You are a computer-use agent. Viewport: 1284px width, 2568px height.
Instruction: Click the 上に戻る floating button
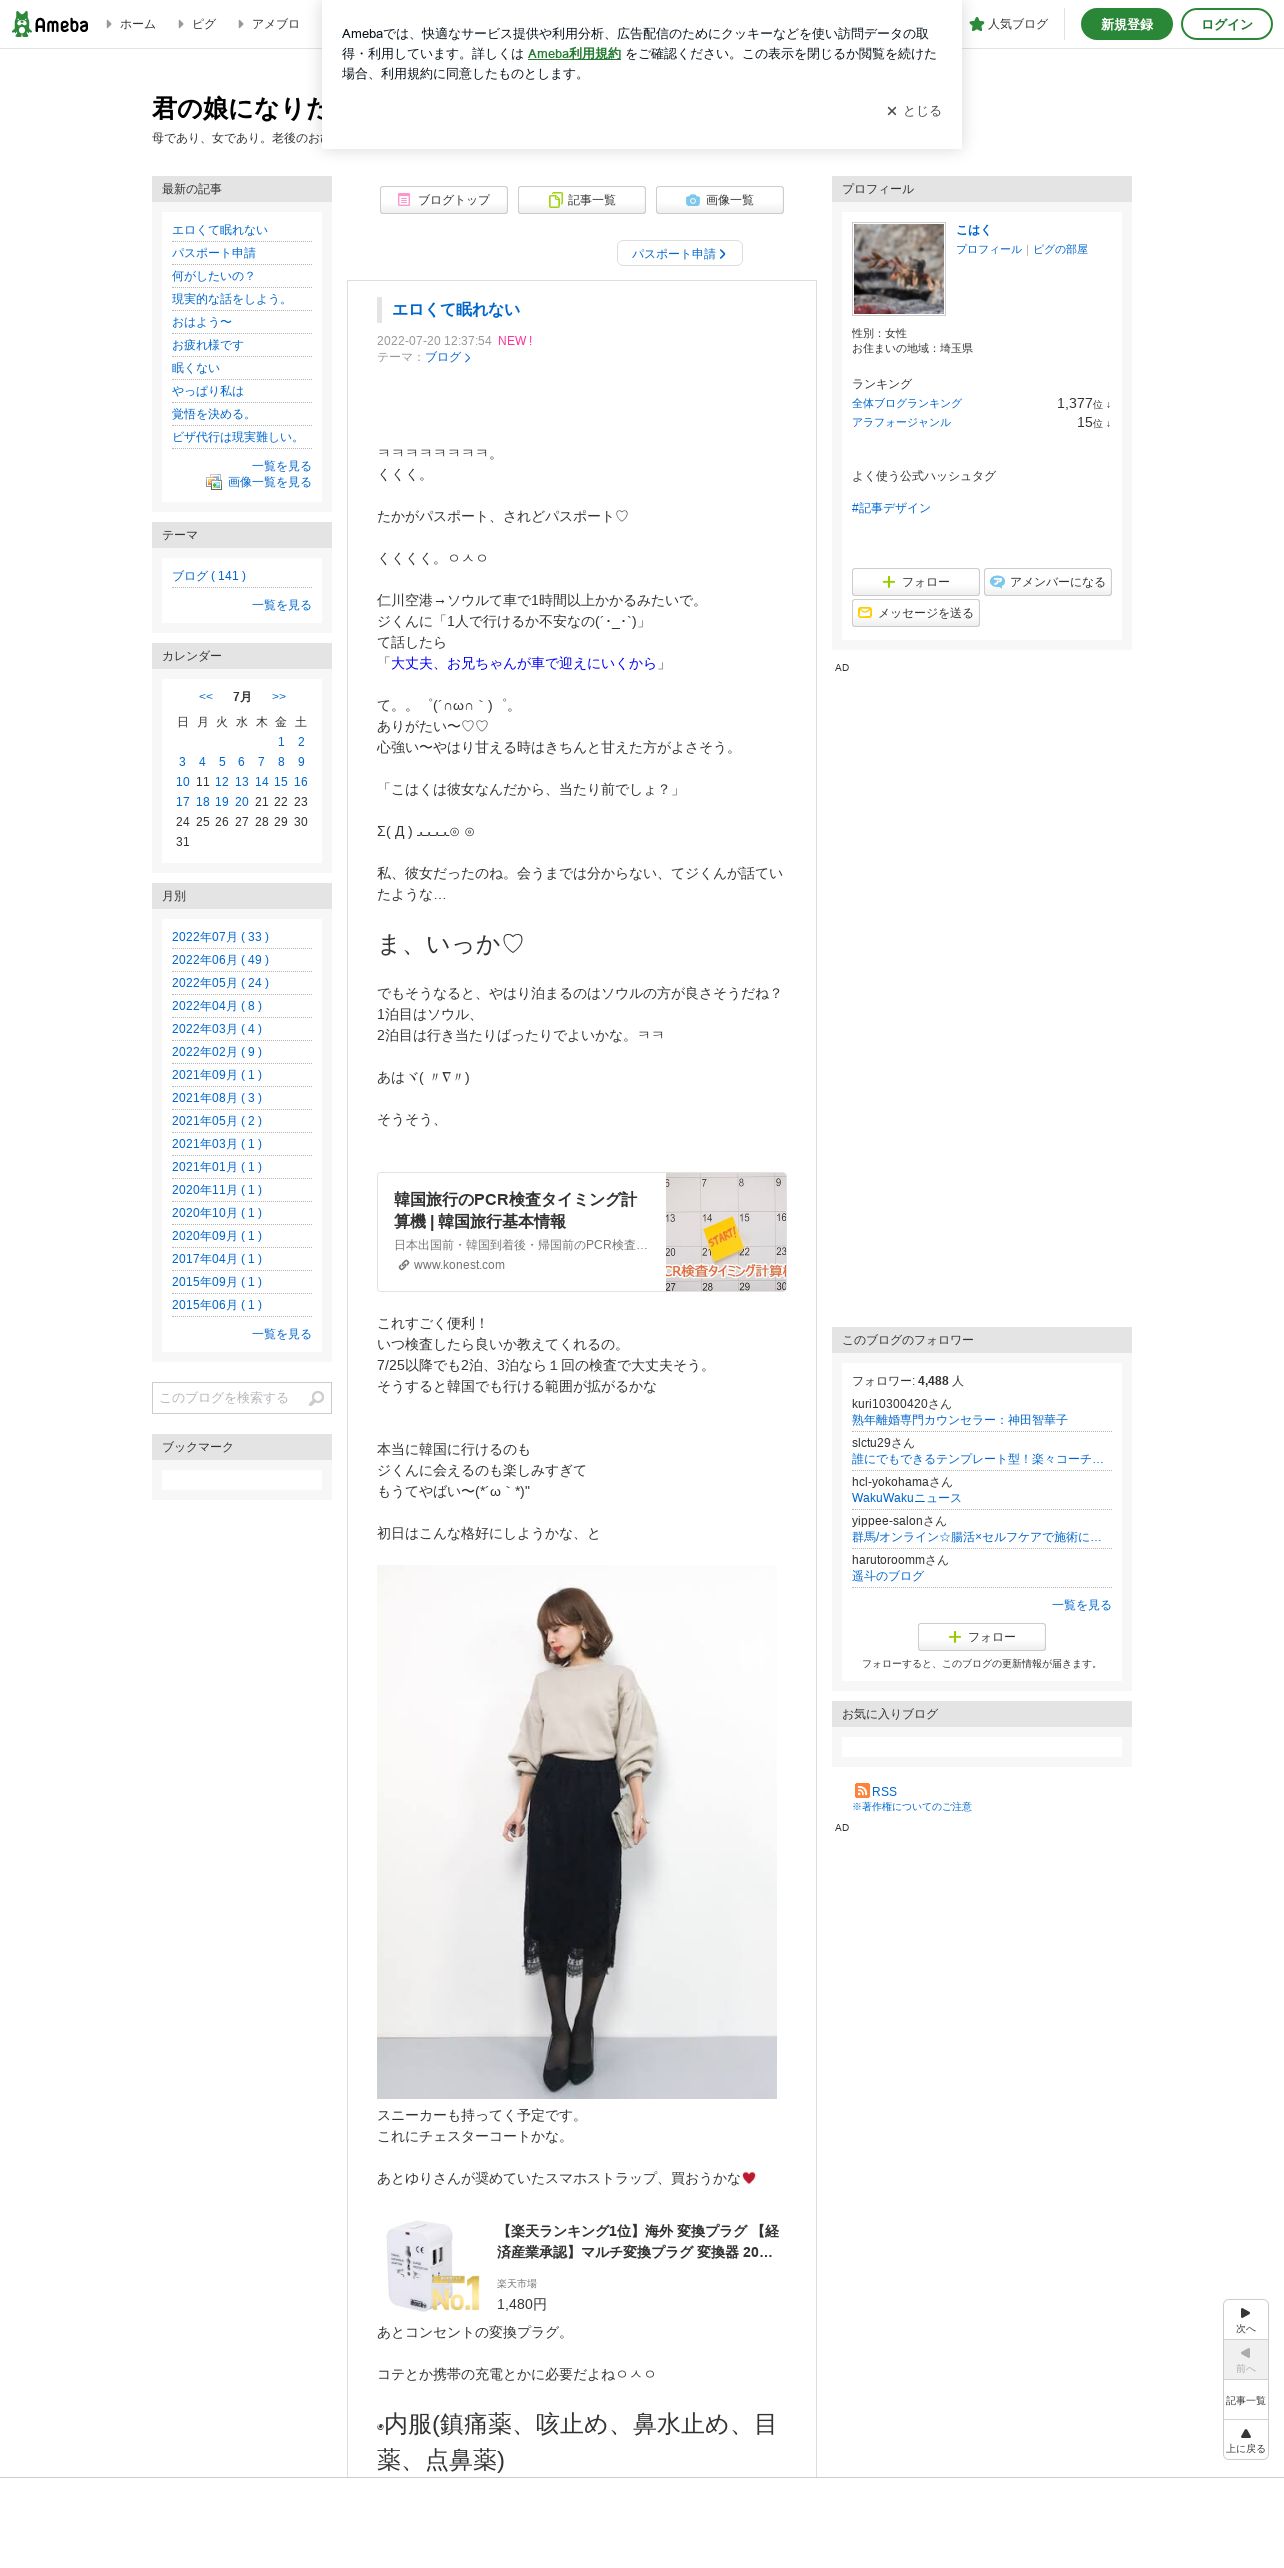[x=1246, y=2440]
